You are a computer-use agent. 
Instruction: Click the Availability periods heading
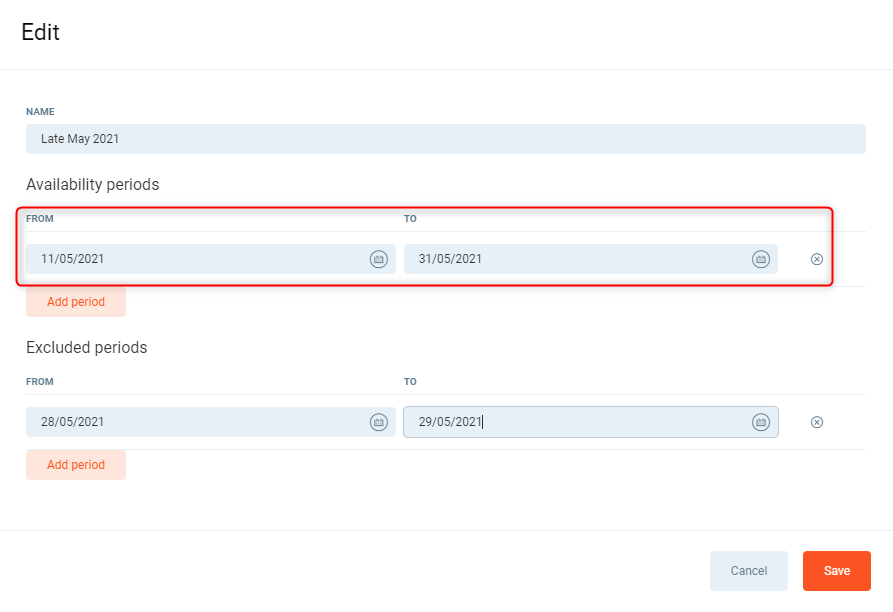92,185
